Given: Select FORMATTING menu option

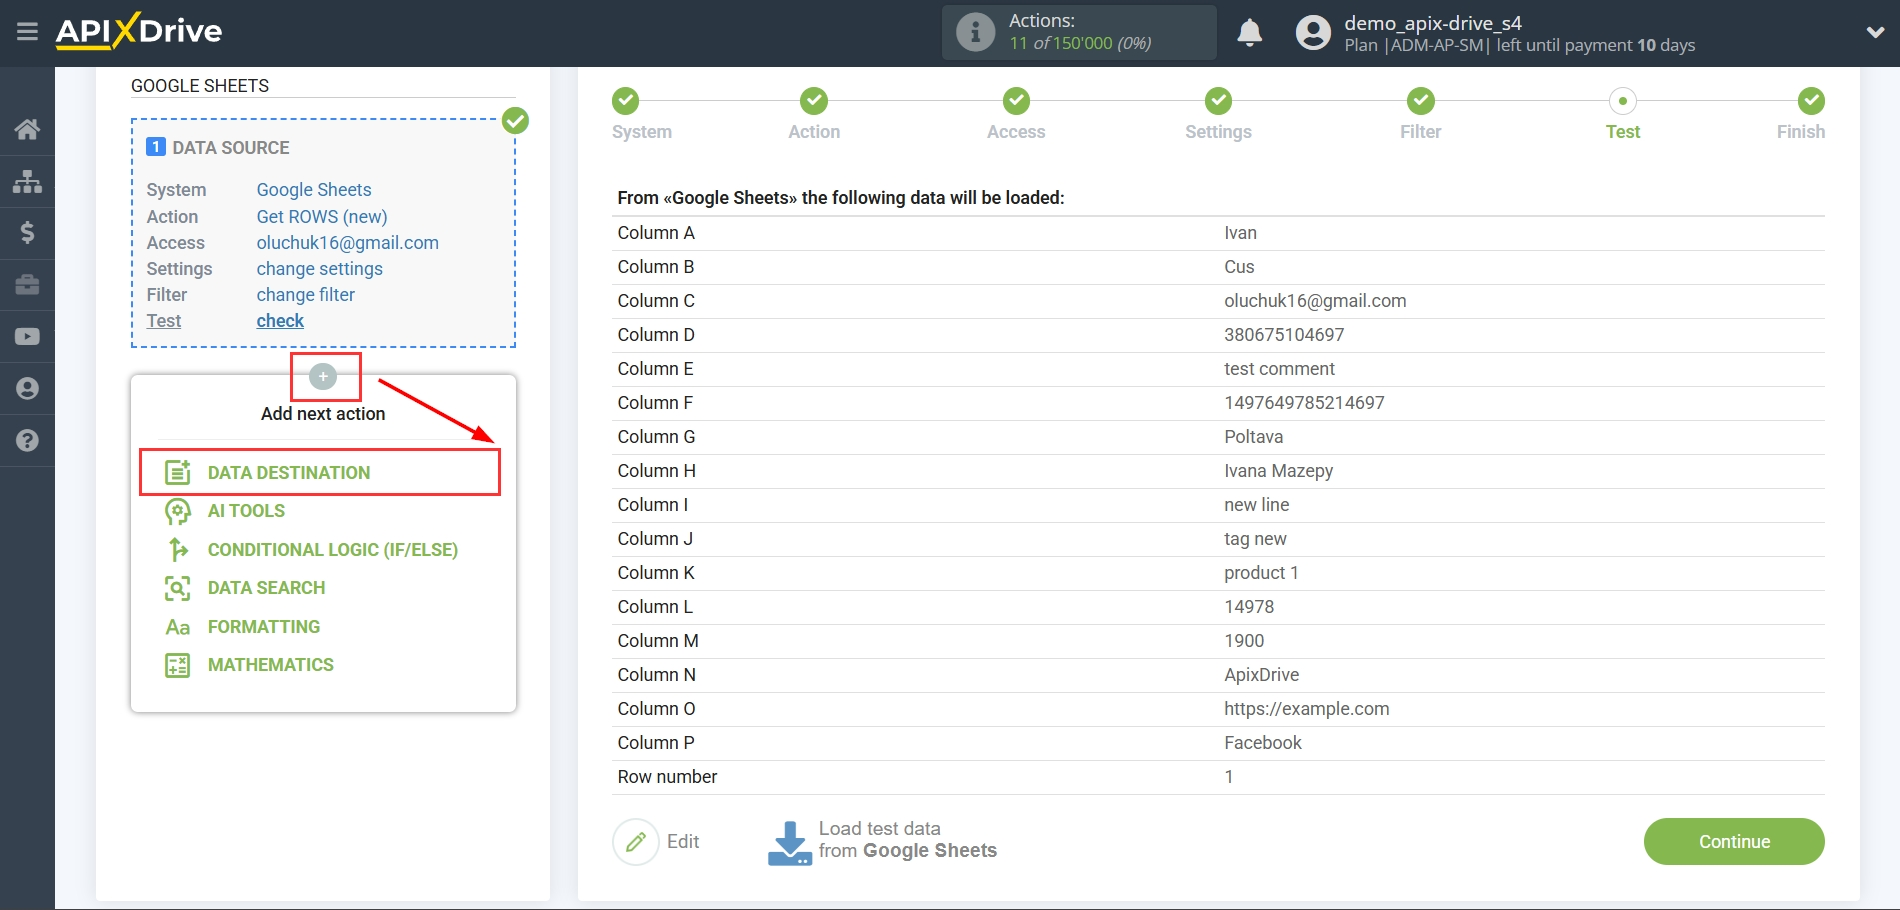Looking at the screenshot, I should tap(264, 627).
